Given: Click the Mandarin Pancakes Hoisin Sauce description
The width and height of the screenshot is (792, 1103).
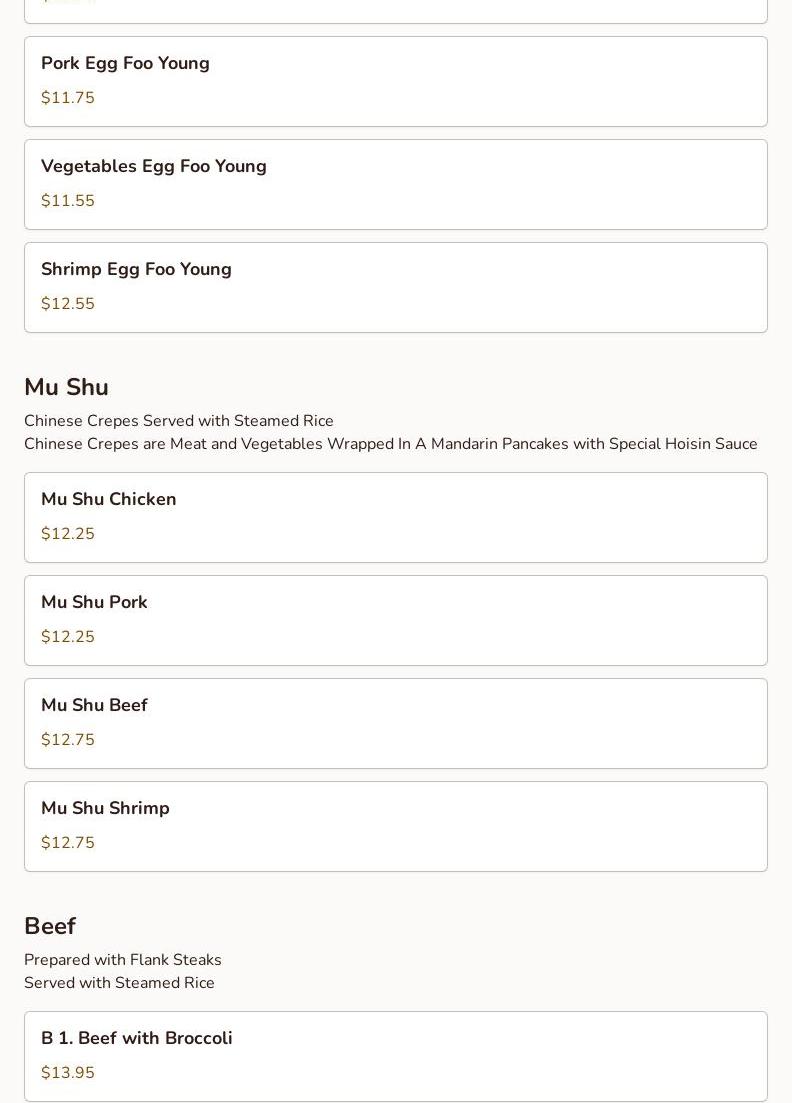Looking at the screenshot, I should tap(390, 444).
